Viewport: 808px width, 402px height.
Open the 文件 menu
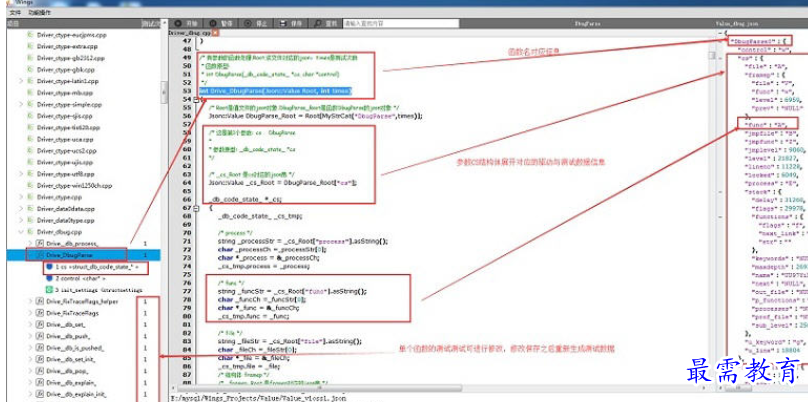tap(14, 11)
